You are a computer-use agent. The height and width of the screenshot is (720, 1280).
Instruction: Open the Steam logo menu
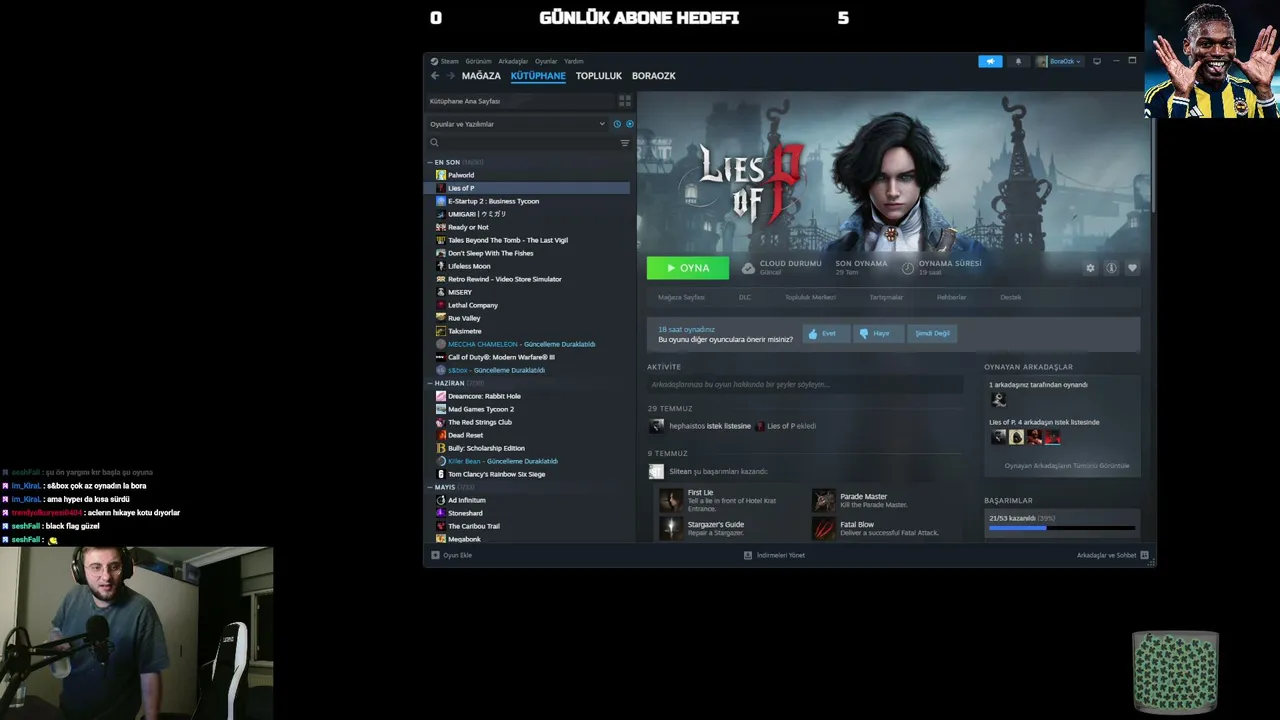click(x=434, y=61)
